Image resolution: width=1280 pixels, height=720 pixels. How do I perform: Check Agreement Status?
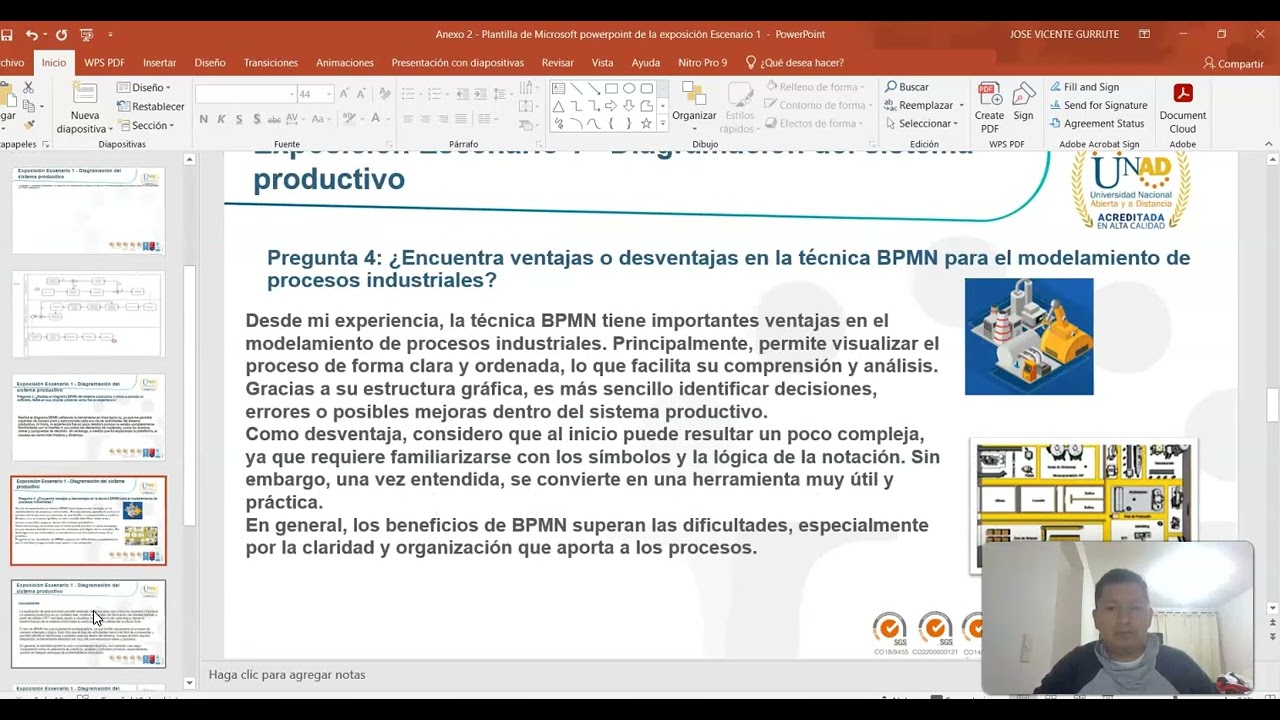(1097, 123)
